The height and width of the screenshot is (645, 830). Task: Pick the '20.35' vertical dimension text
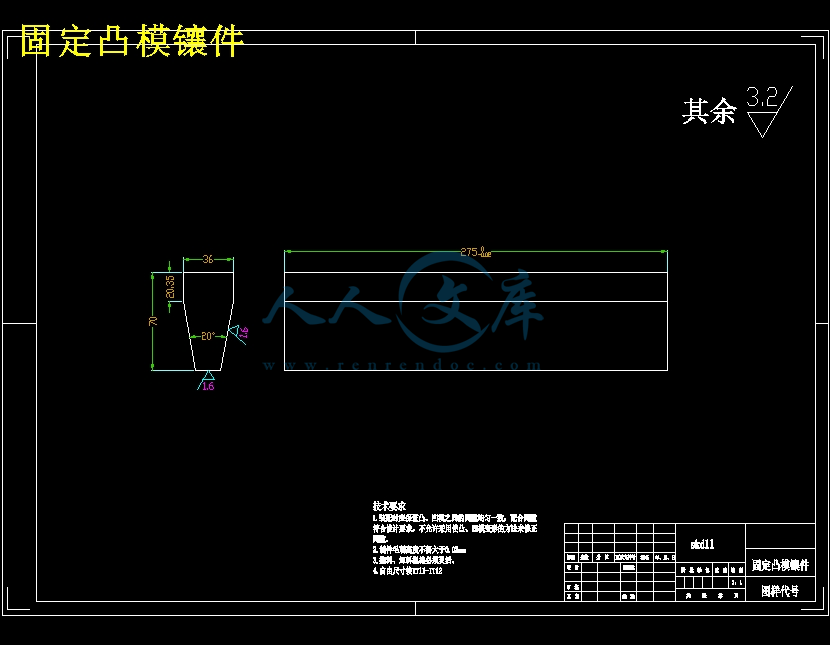(170, 287)
